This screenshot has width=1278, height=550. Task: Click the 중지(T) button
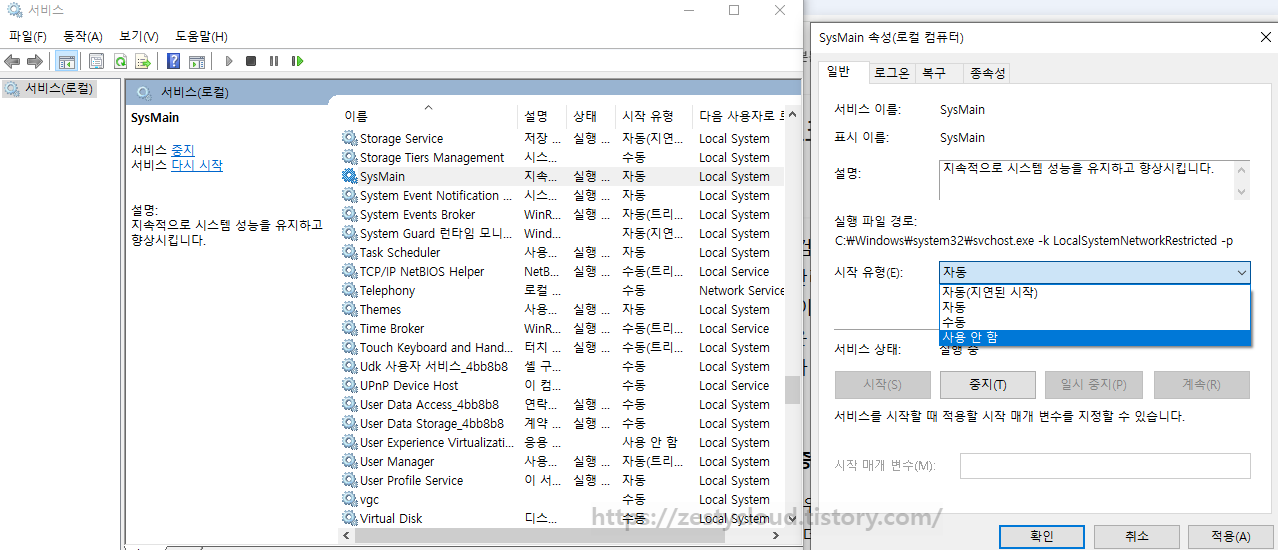987,385
